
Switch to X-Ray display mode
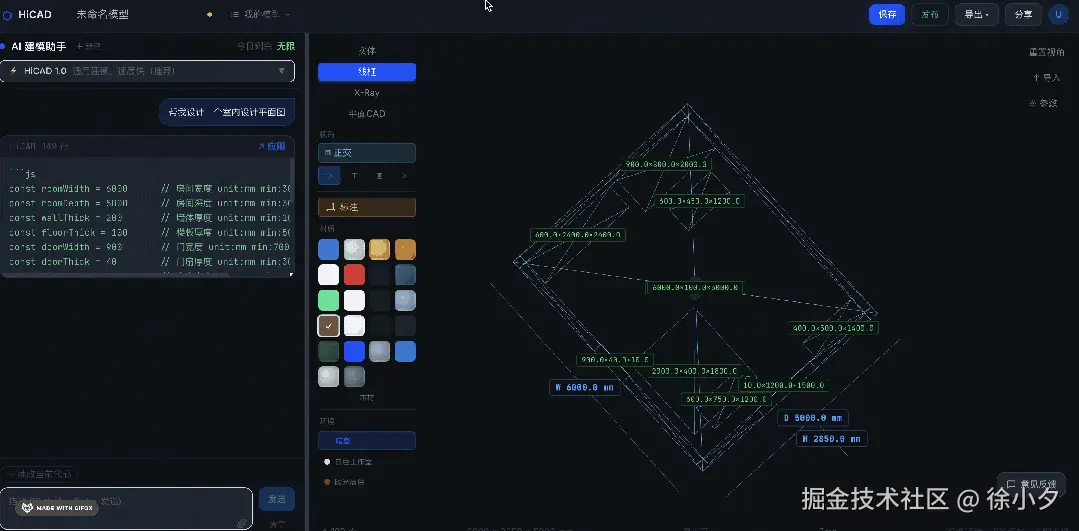[x=367, y=93]
